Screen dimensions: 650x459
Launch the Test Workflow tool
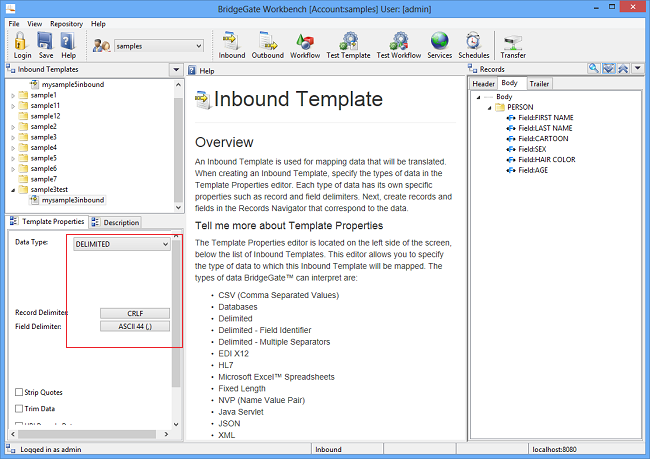pos(398,41)
